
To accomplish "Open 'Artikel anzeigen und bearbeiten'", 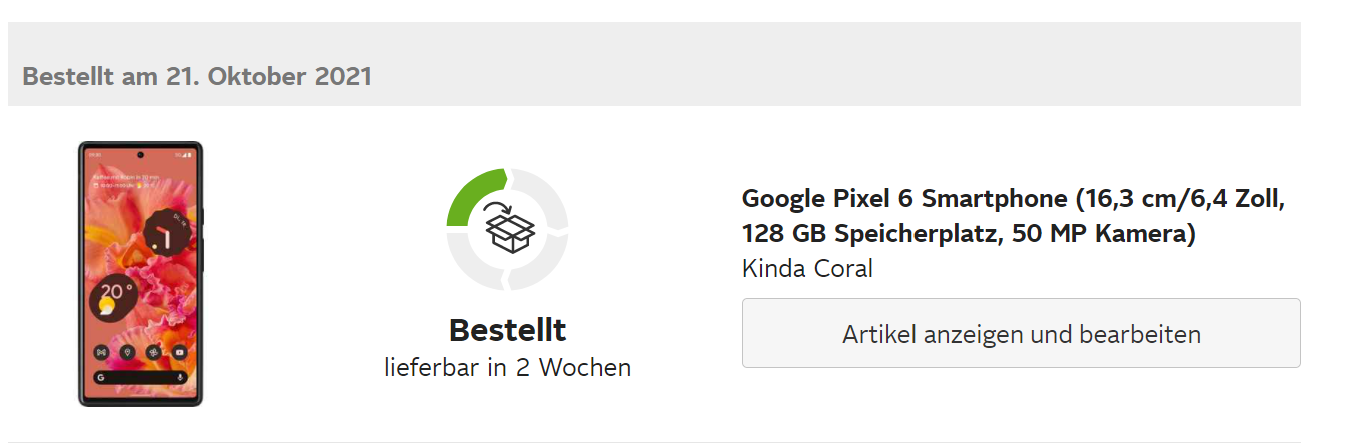I will (1021, 334).
